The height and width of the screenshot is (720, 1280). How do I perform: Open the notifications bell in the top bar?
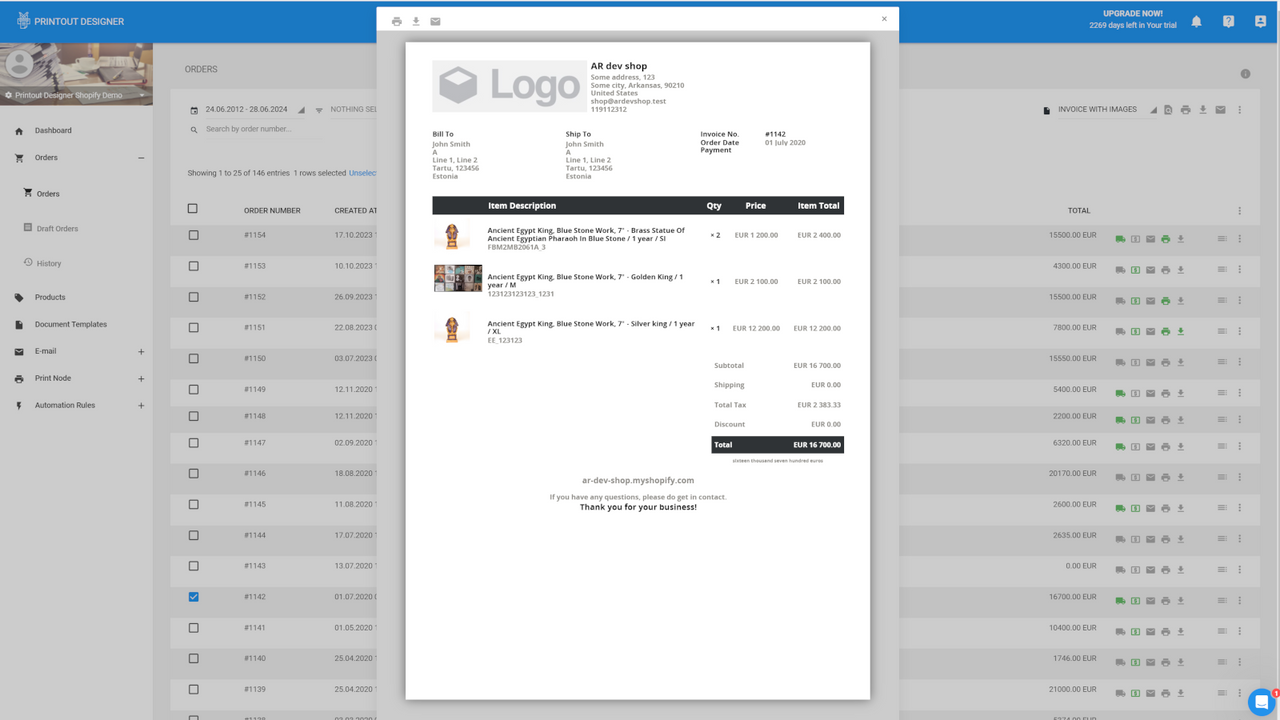coord(1196,20)
